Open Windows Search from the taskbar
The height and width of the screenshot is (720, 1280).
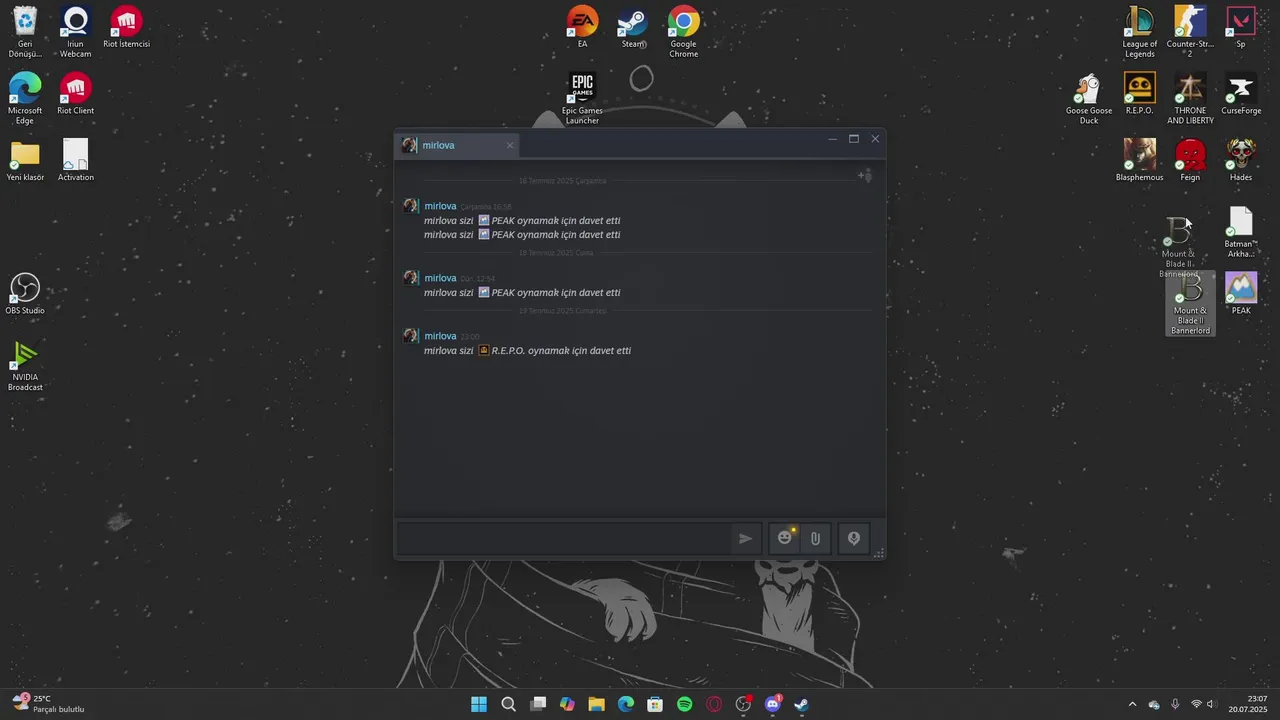pos(508,704)
